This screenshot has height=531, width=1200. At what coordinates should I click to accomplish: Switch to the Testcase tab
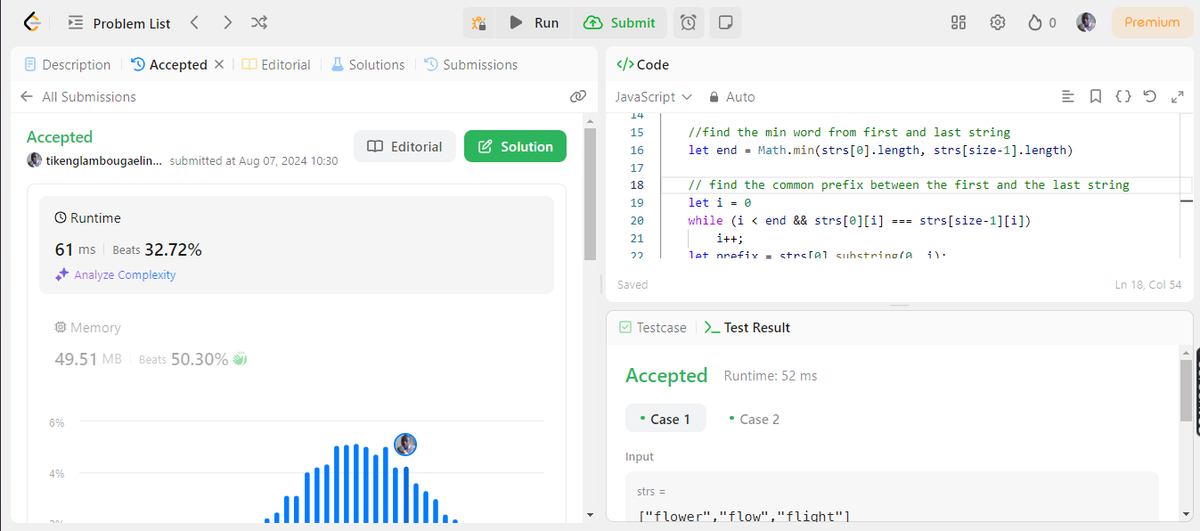[x=653, y=327]
